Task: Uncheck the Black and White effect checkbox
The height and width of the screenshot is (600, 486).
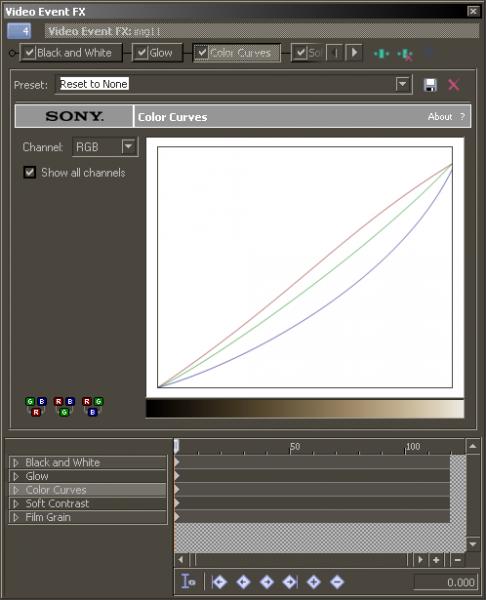Action: tap(29, 52)
